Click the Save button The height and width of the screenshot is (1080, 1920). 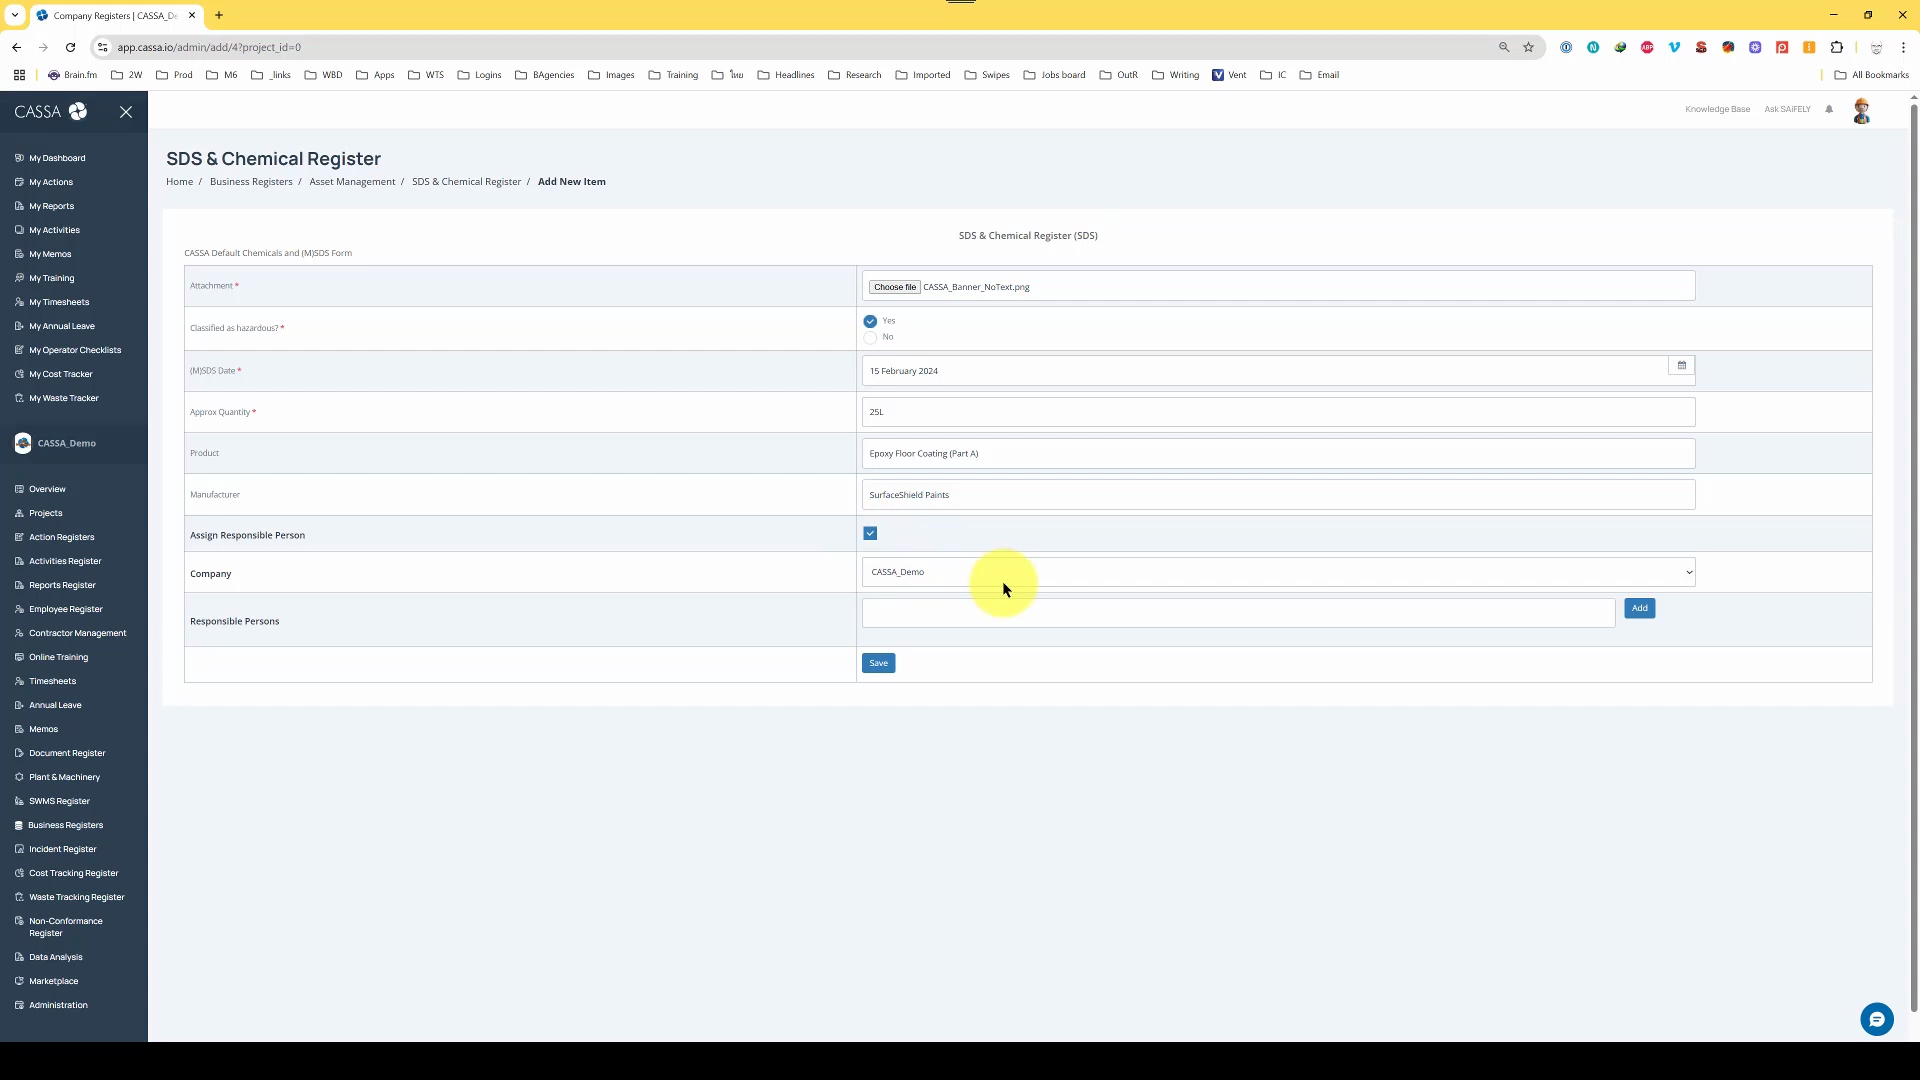[x=878, y=663]
